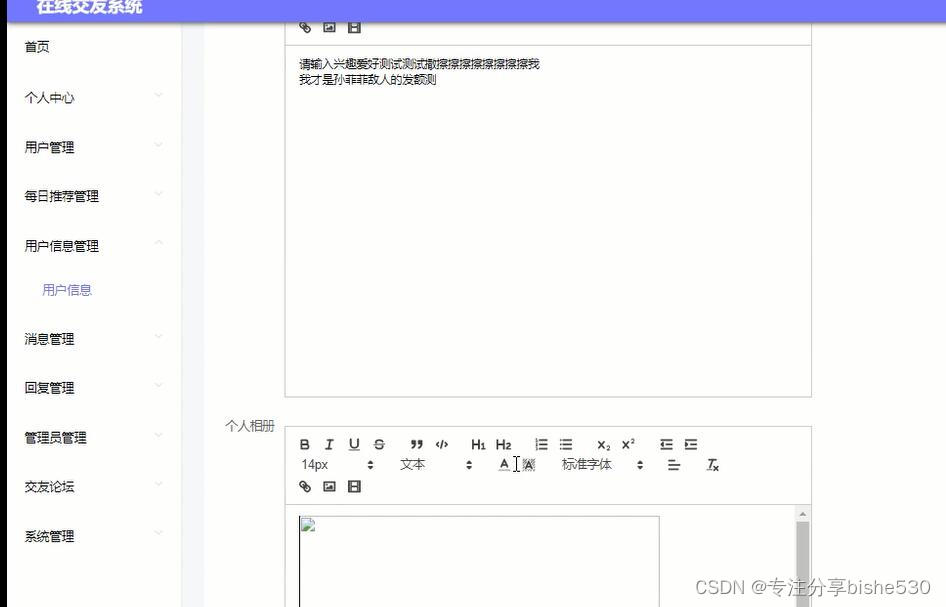Click 个人相册 editor scrollbar up arrow

point(802,514)
